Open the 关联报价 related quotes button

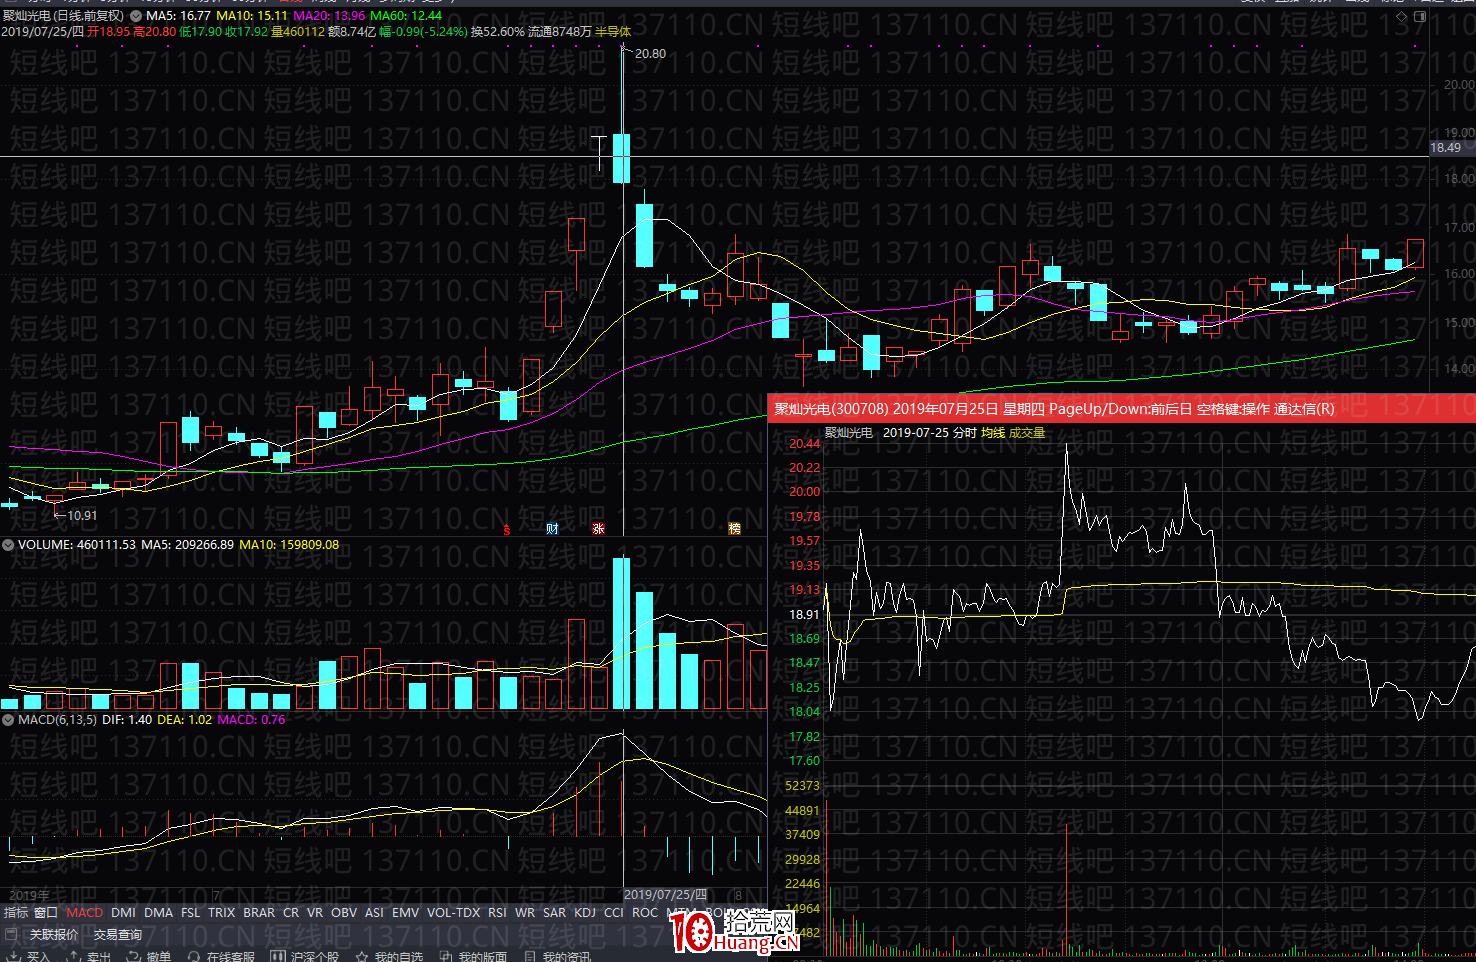(x=54, y=935)
